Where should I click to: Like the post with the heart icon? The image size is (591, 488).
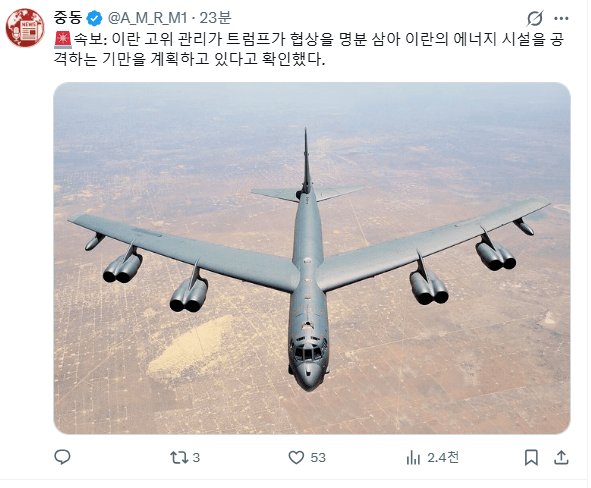[x=296, y=457]
